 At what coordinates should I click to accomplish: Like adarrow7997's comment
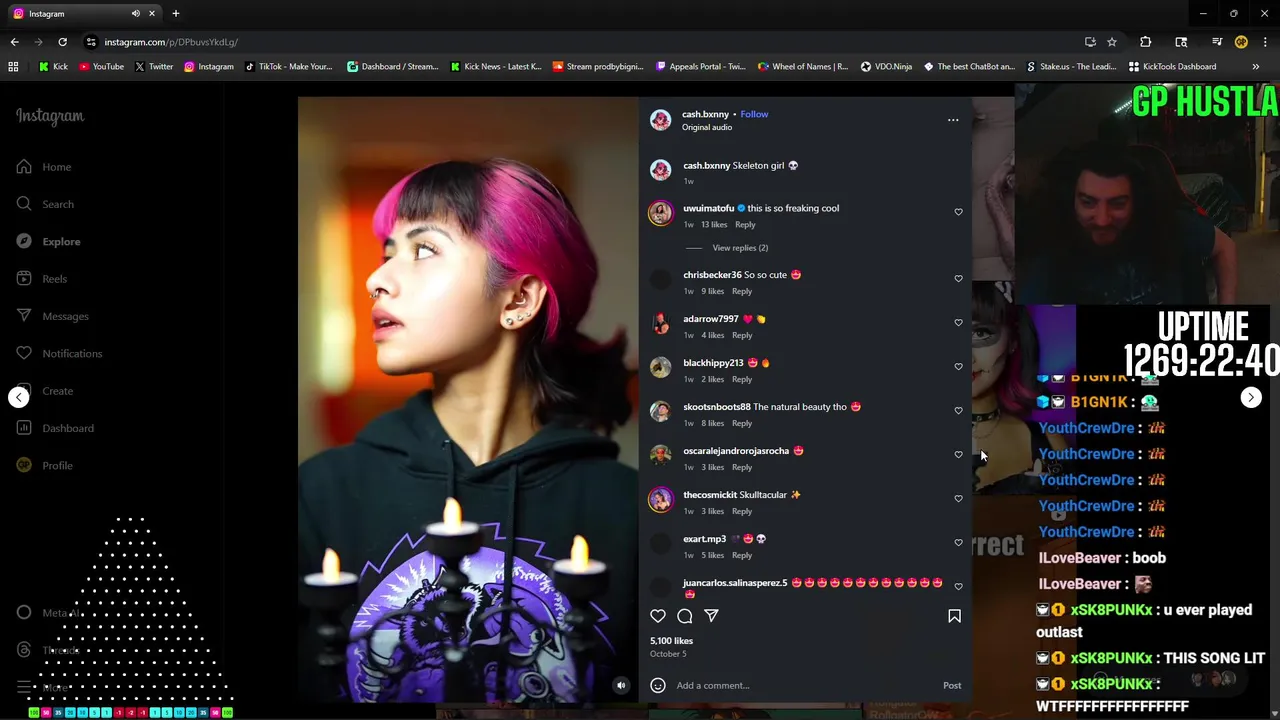tap(958, 322)
